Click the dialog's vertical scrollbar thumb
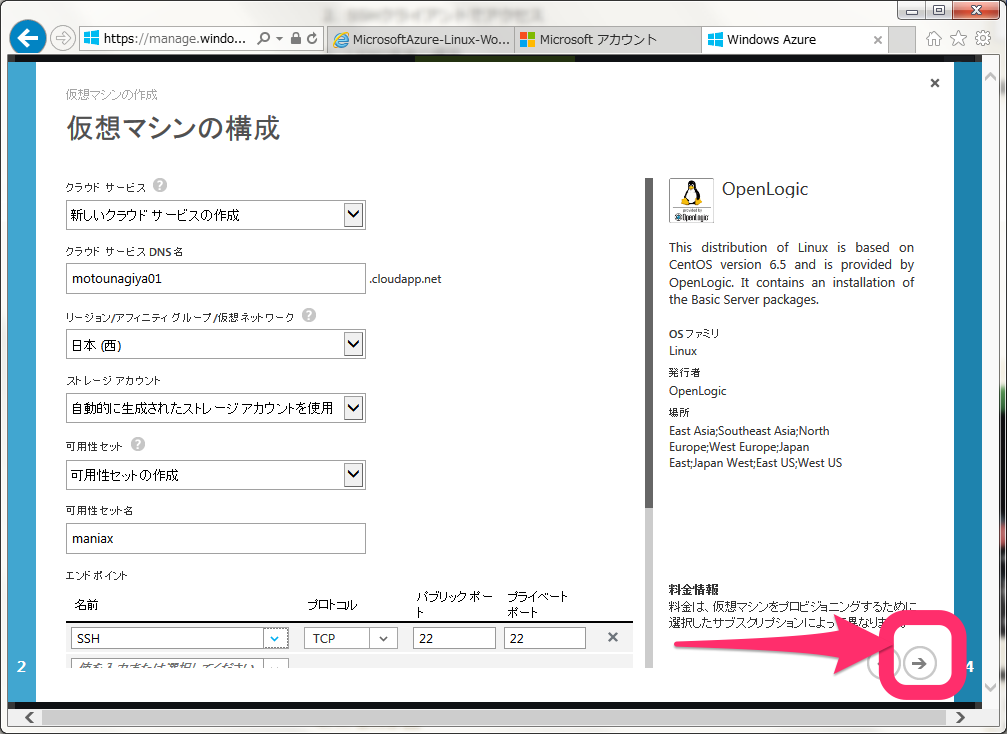Image resolution: width=1007 pixels, height=734 pixels. click(x=649, y=343)
